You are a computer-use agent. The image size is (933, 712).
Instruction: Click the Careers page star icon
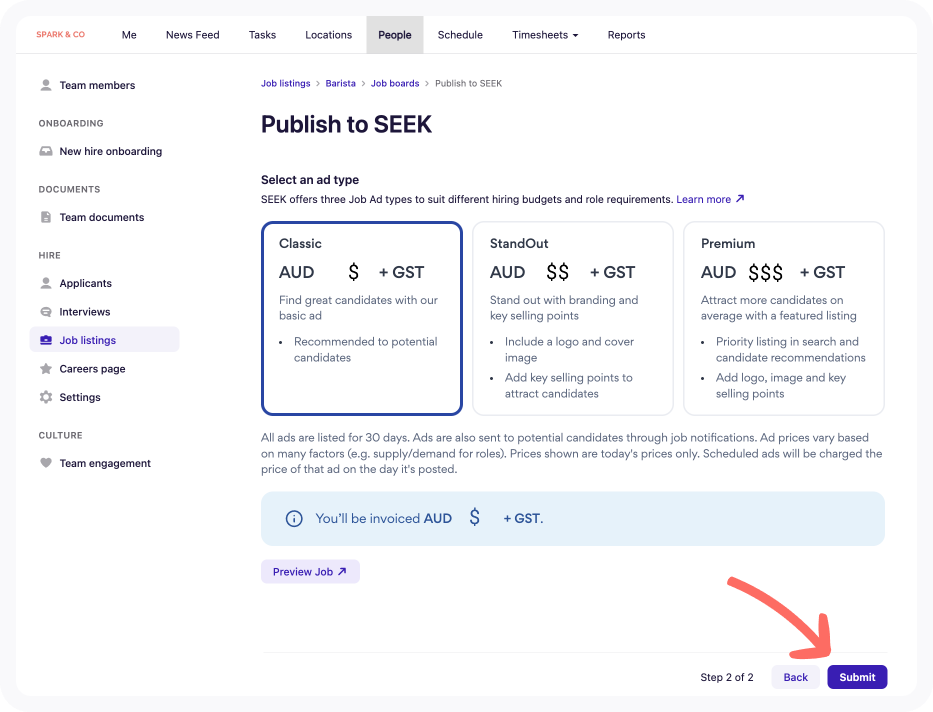(46, 369)
